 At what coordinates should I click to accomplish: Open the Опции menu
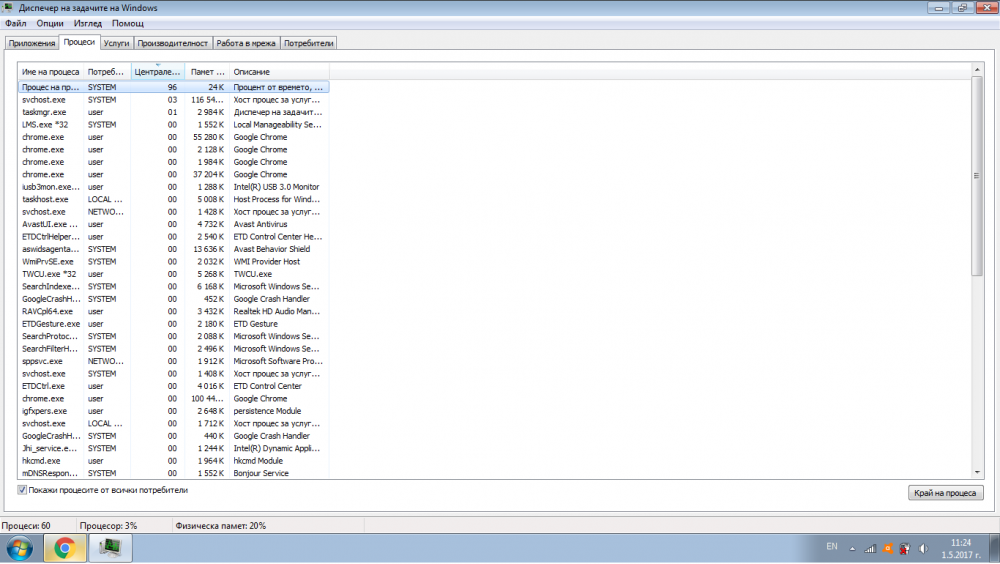[x=50, y=24]
